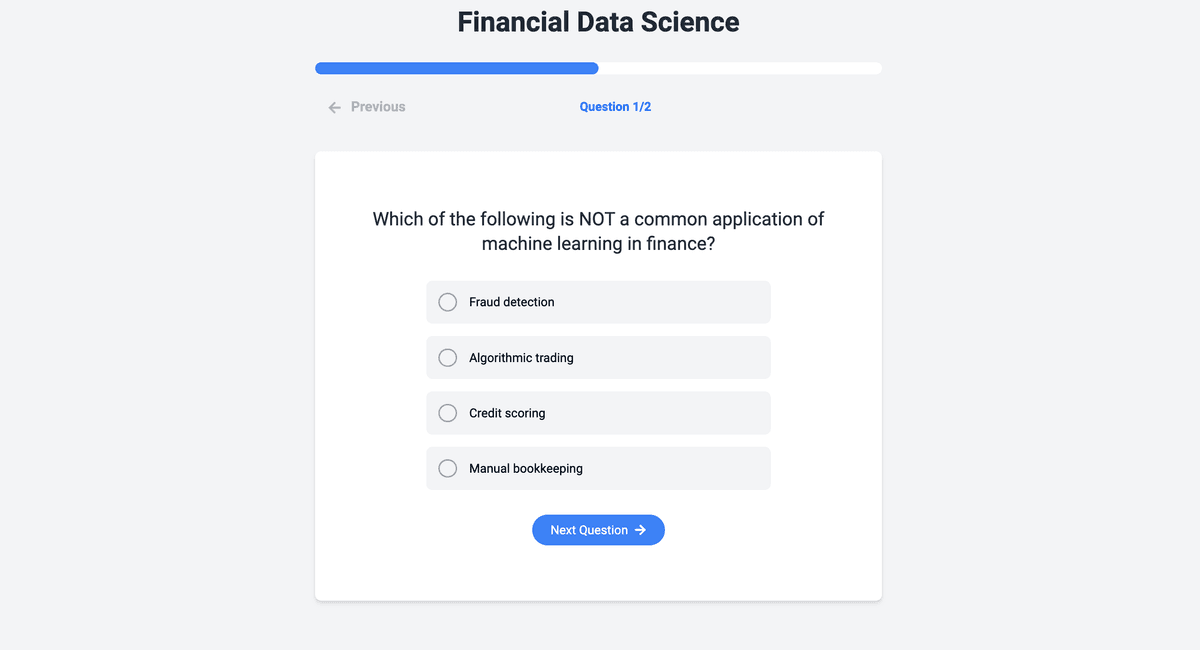Click the unfilled portion of the progress bar
The image size is (1200, 650).
point(740,67)
